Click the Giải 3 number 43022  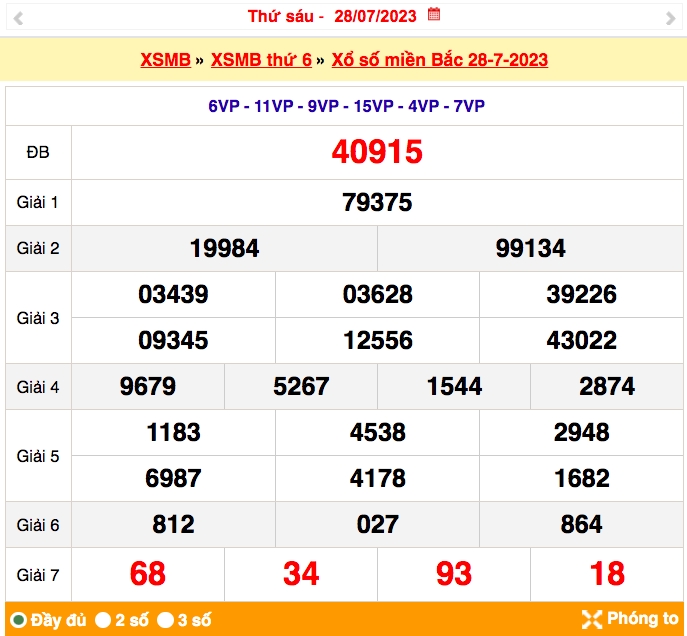coord(581,340)
